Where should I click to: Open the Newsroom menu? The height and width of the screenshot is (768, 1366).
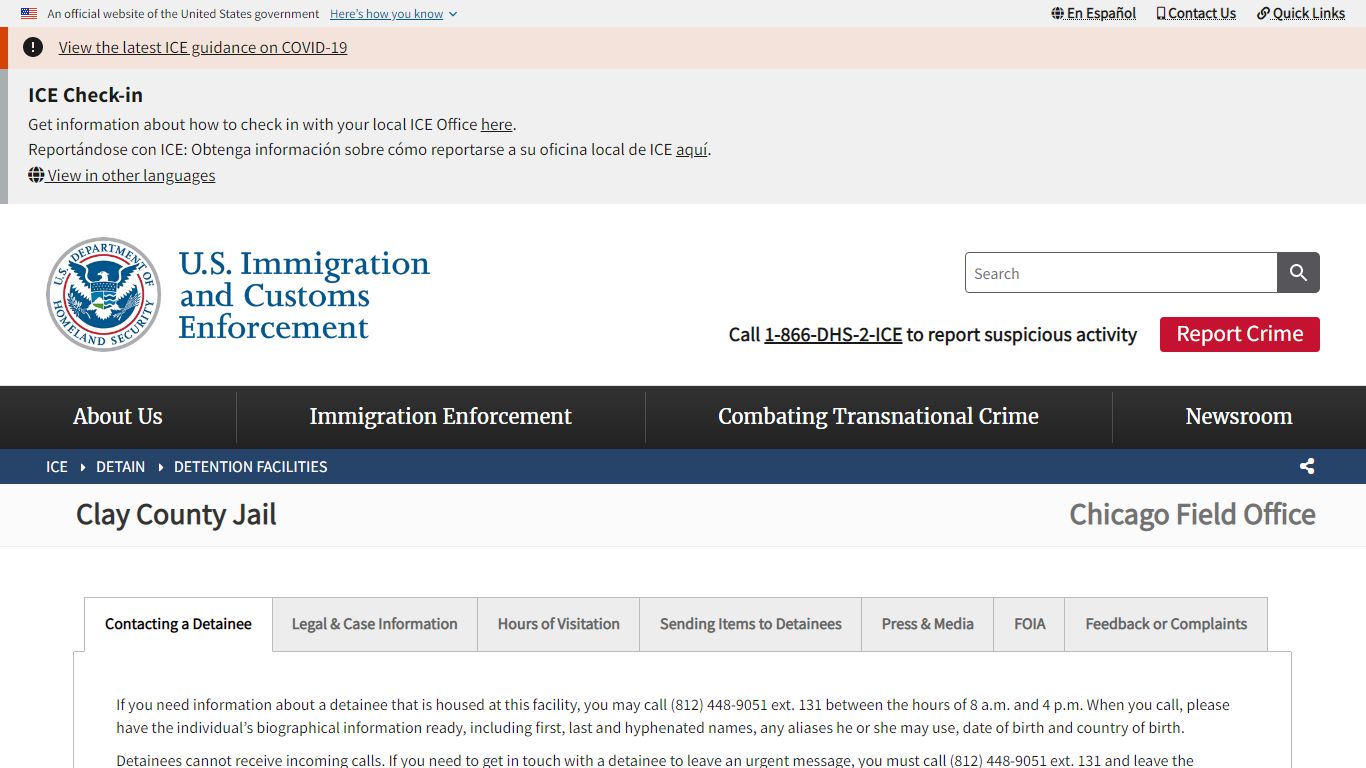click(1239, 416)
